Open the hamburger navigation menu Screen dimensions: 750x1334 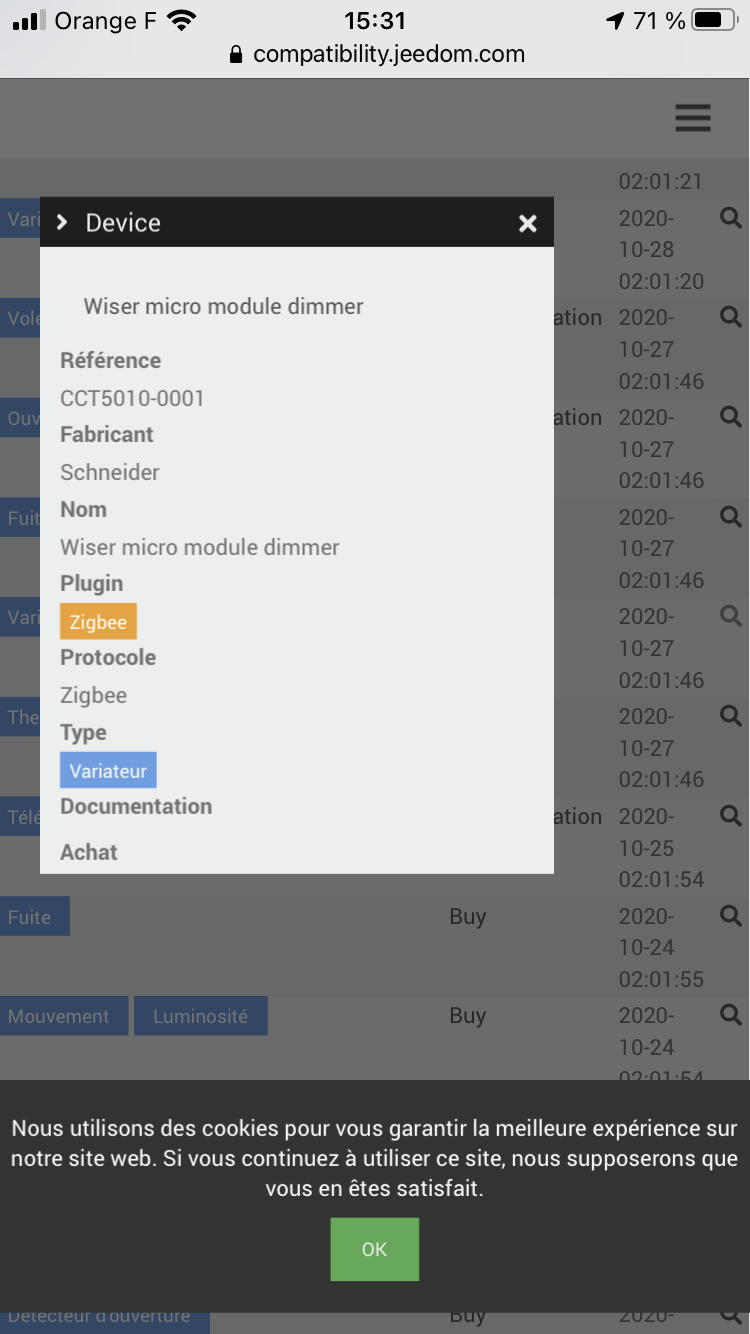click(692, 118)
